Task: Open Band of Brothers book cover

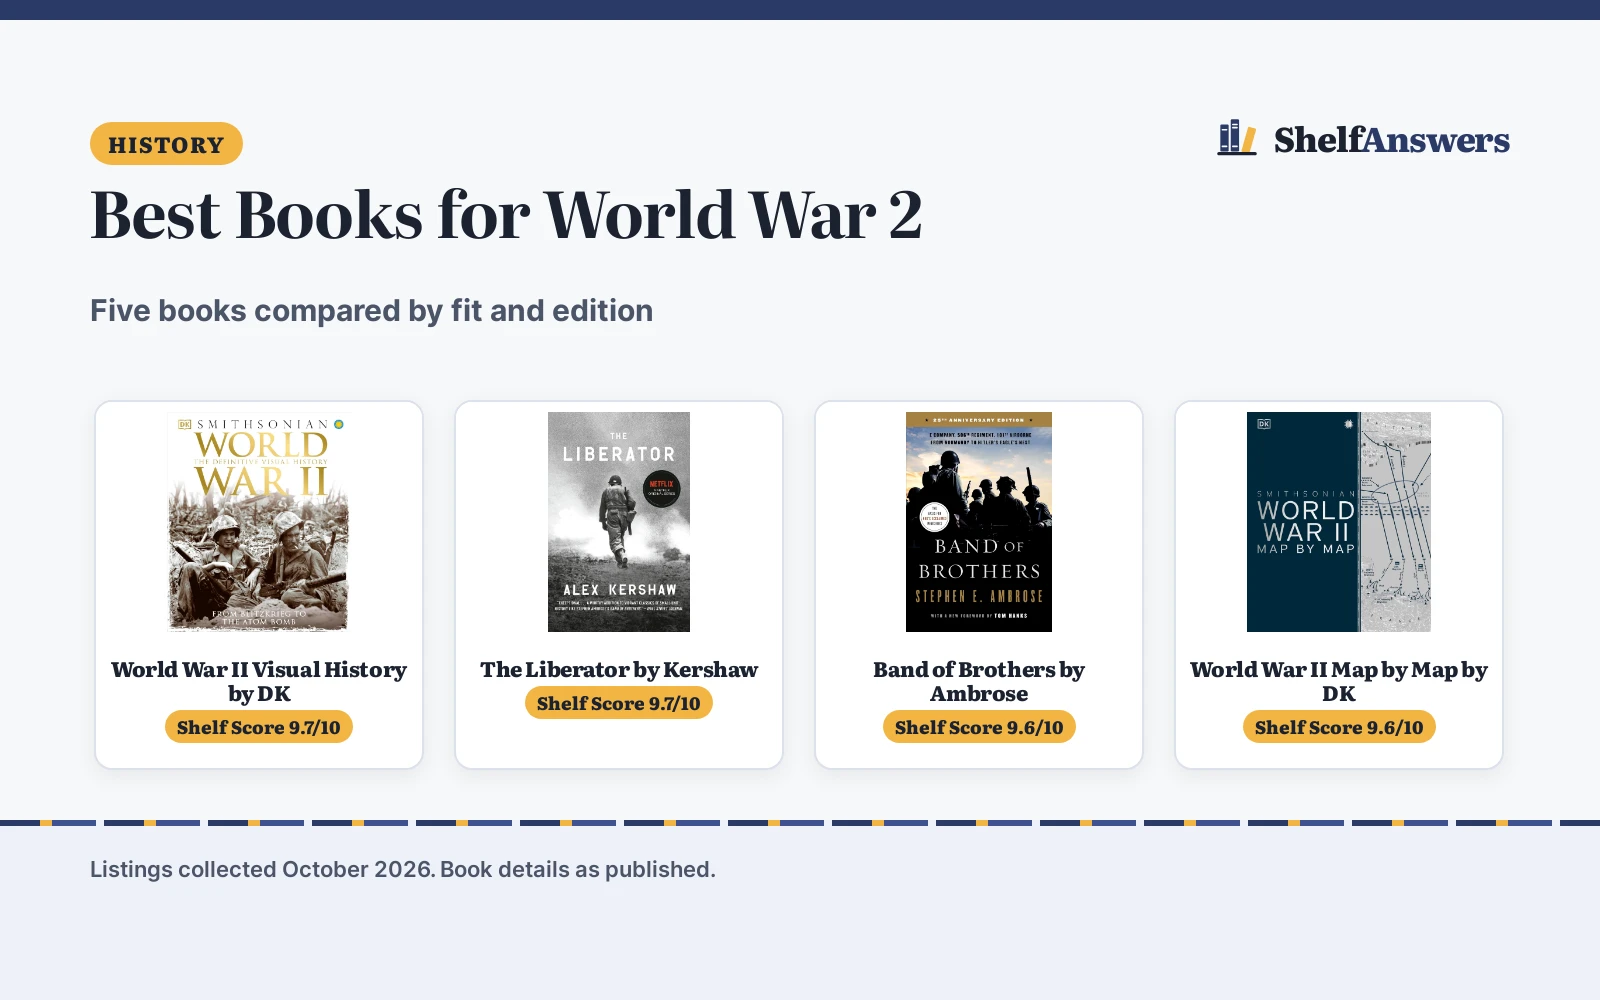Action: click(x=979, y=522)
